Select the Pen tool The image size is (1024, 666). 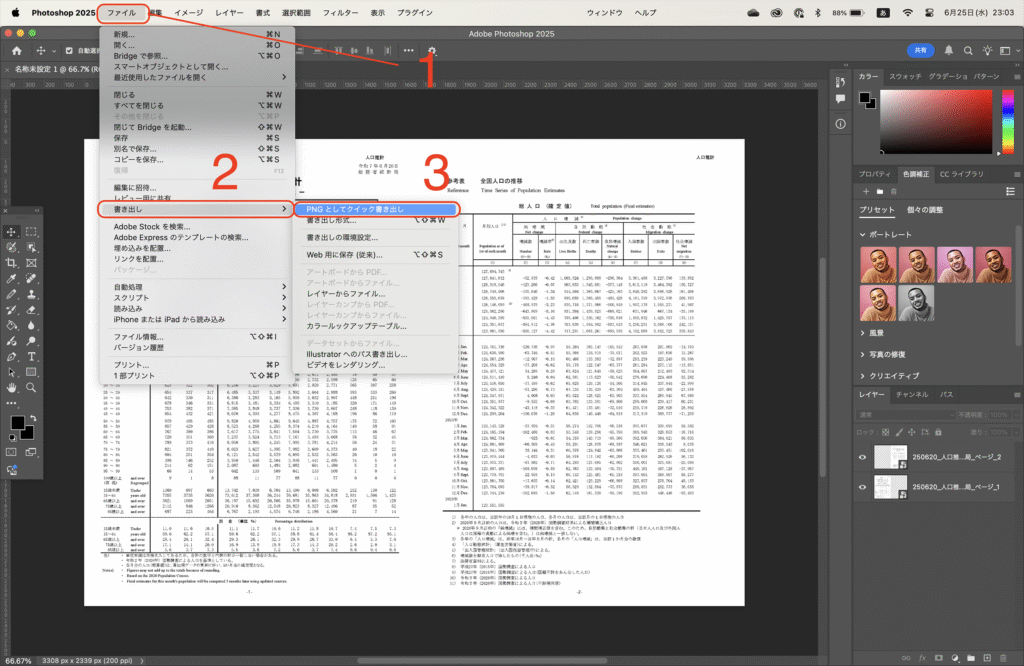pos(12,357)
